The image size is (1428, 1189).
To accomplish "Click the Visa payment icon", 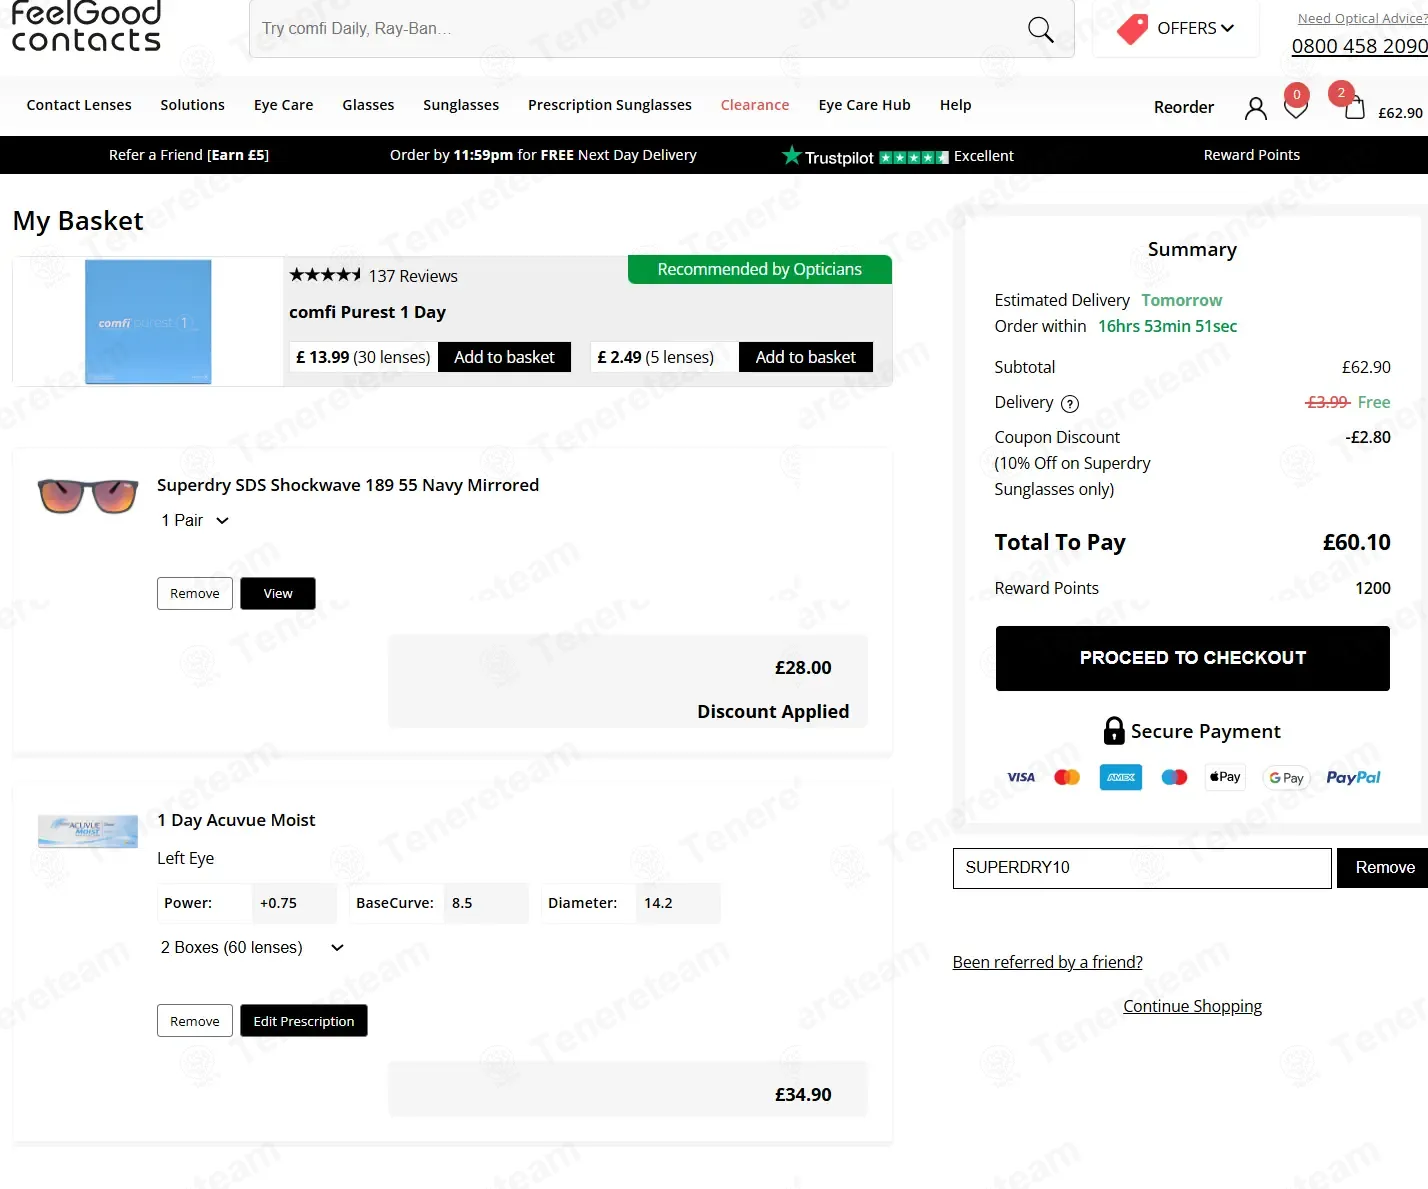I will point(1021,777).
